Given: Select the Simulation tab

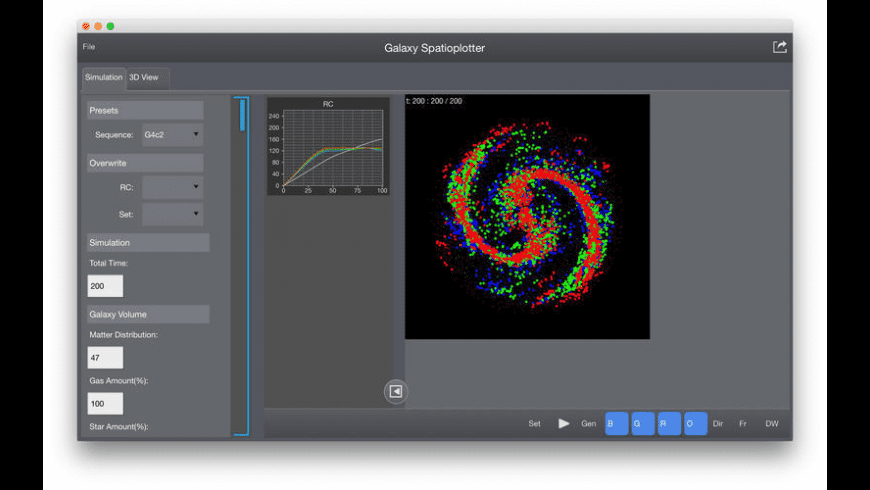Looking at the screenshot, I should 104,77.
